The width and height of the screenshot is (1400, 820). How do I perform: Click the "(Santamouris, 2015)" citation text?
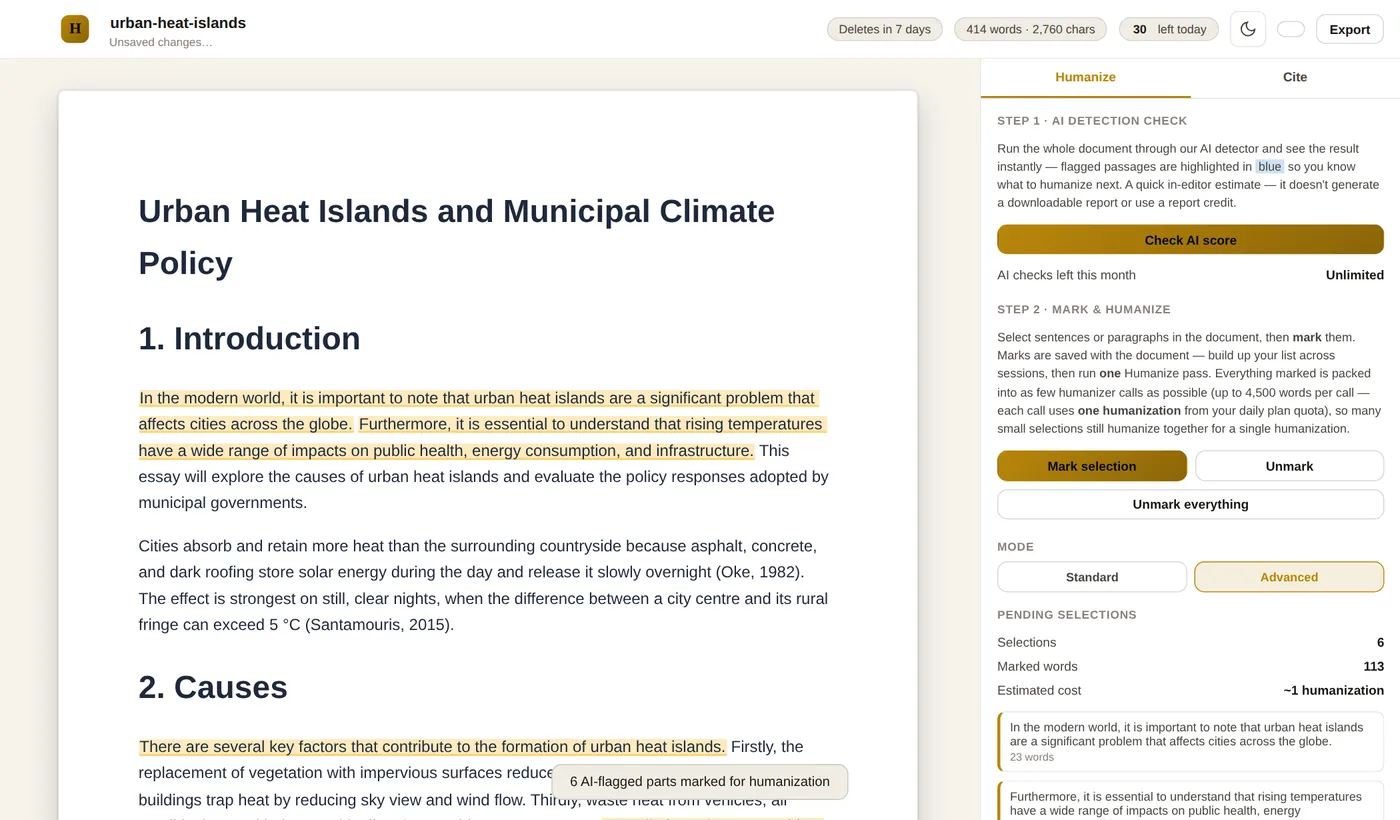379,625
